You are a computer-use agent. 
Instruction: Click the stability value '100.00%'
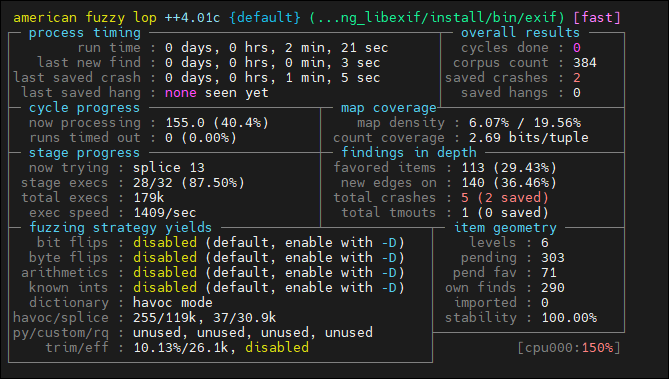[x=569, y=318]
